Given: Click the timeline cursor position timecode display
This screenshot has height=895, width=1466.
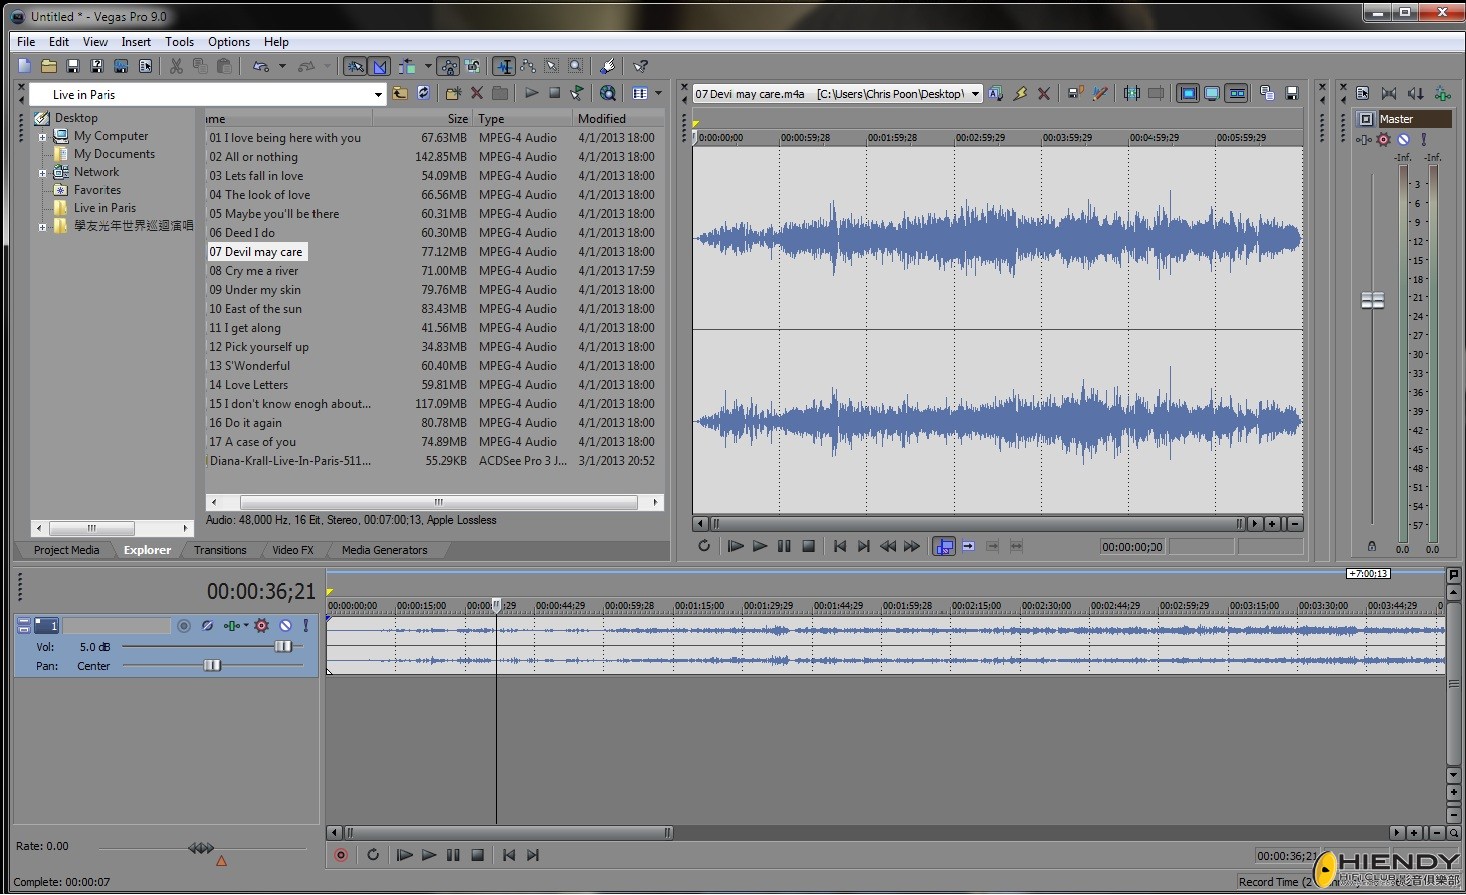Looking at the screenshot, I should 261,592.
